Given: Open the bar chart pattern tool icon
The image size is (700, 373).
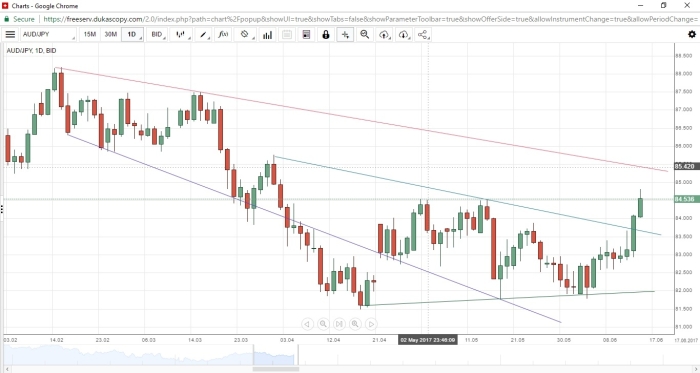Looking at the screenshot, I should coord(267,34).
